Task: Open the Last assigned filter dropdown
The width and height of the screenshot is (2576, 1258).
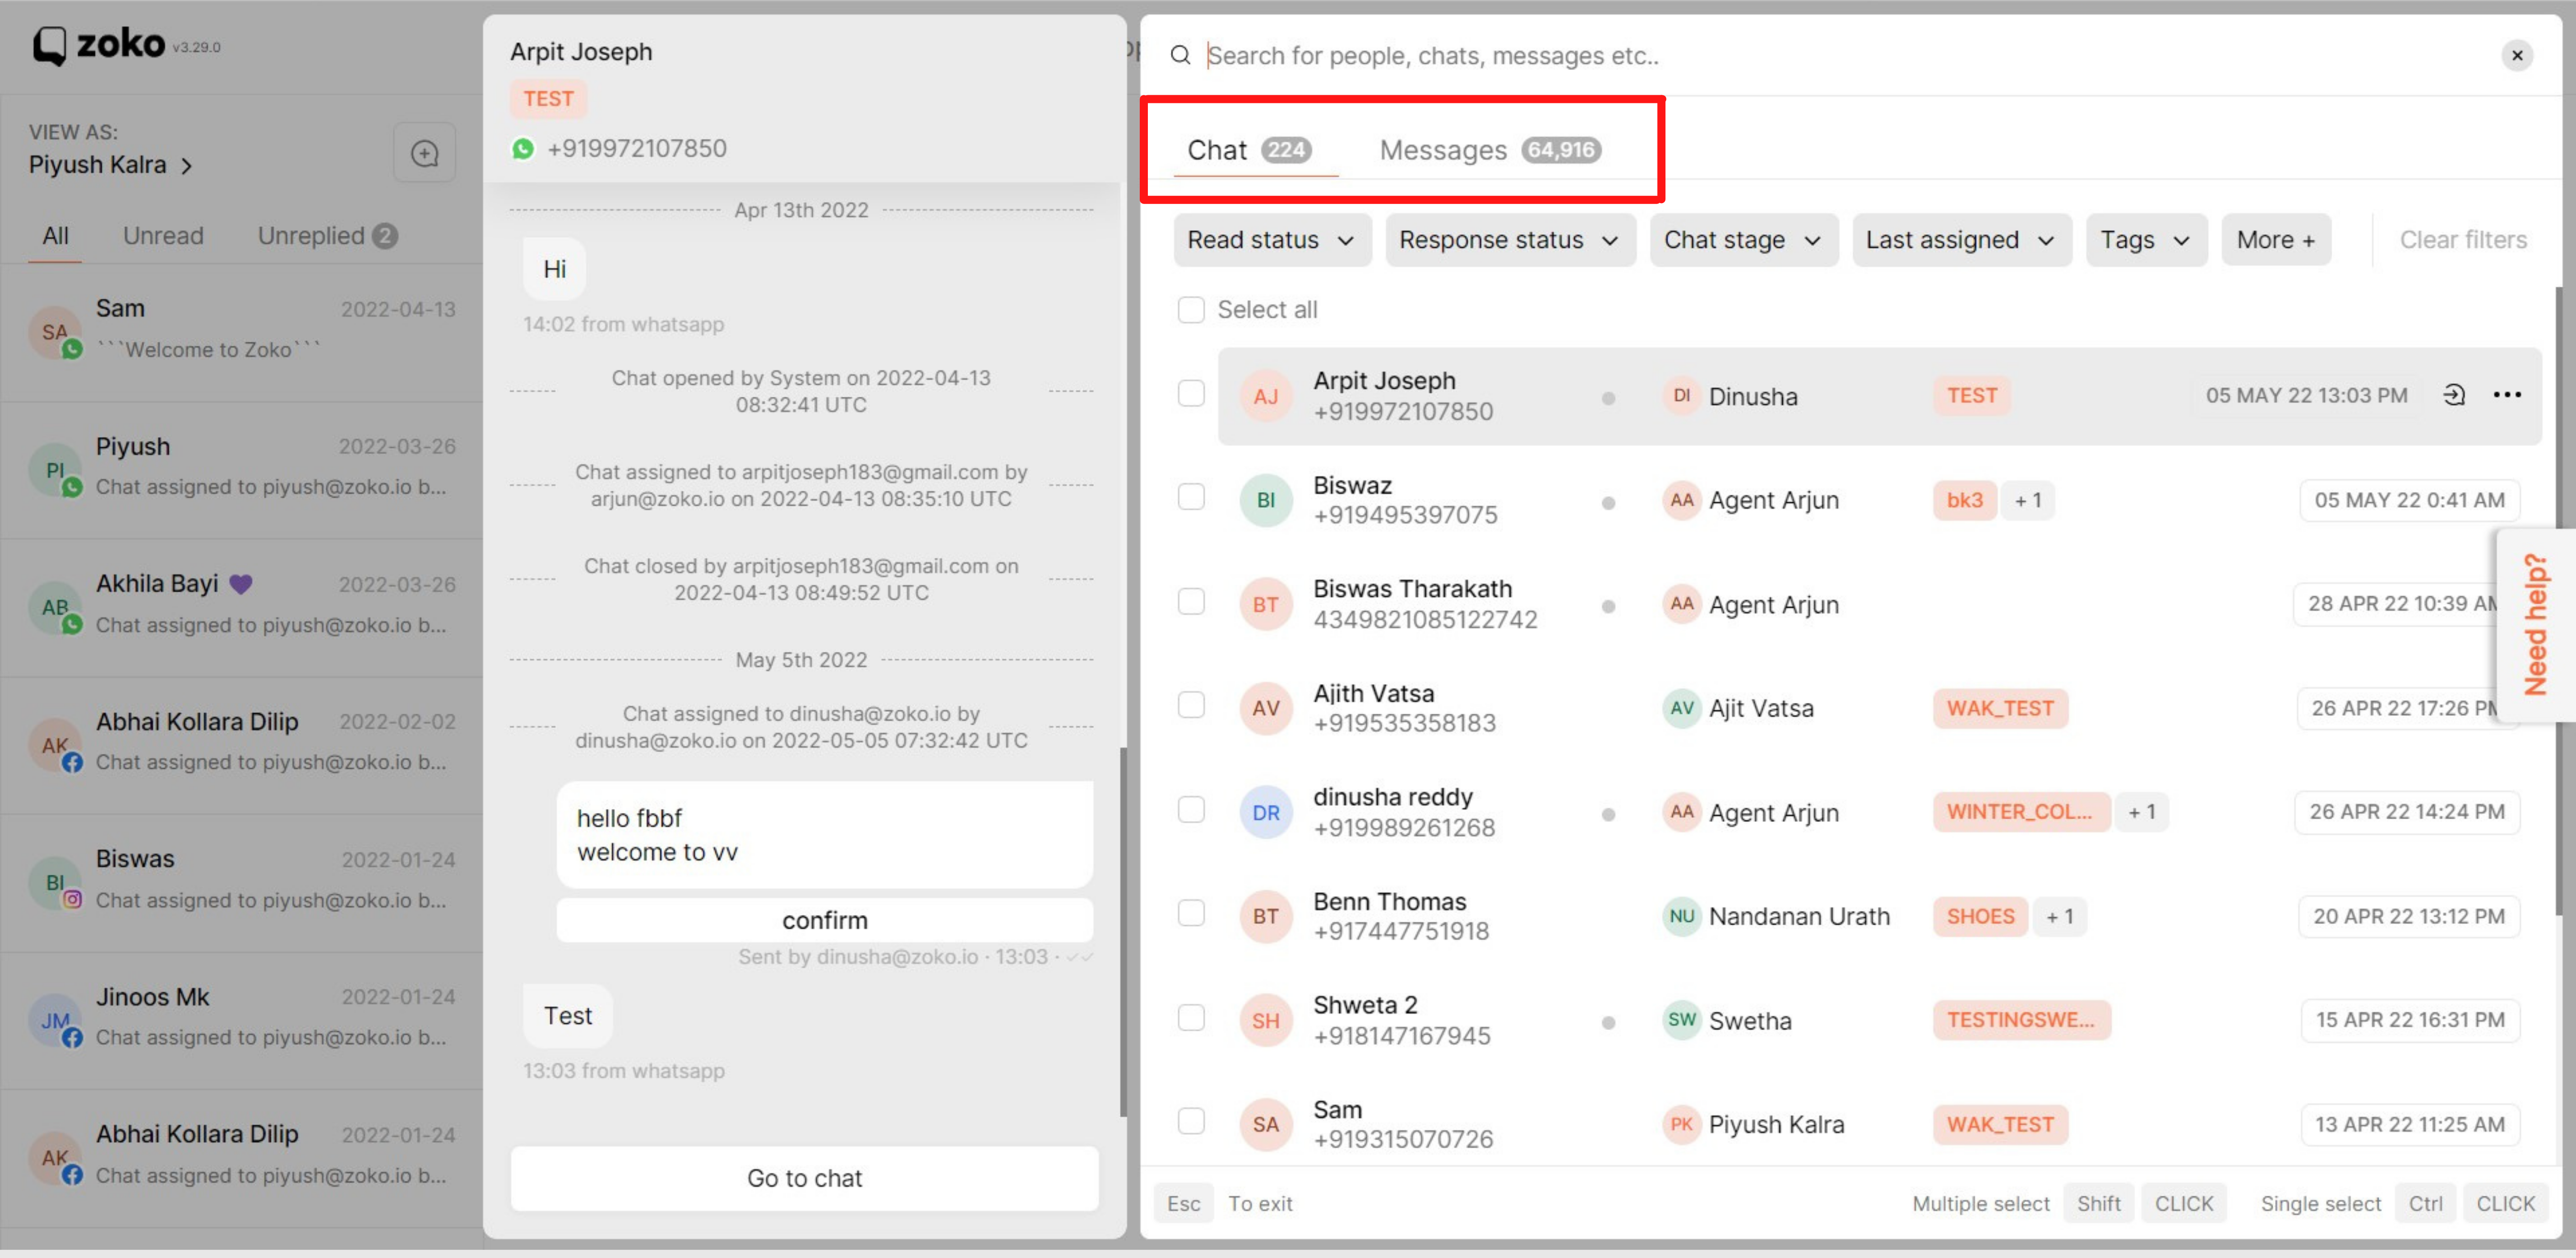Action: pos(1961,240)
